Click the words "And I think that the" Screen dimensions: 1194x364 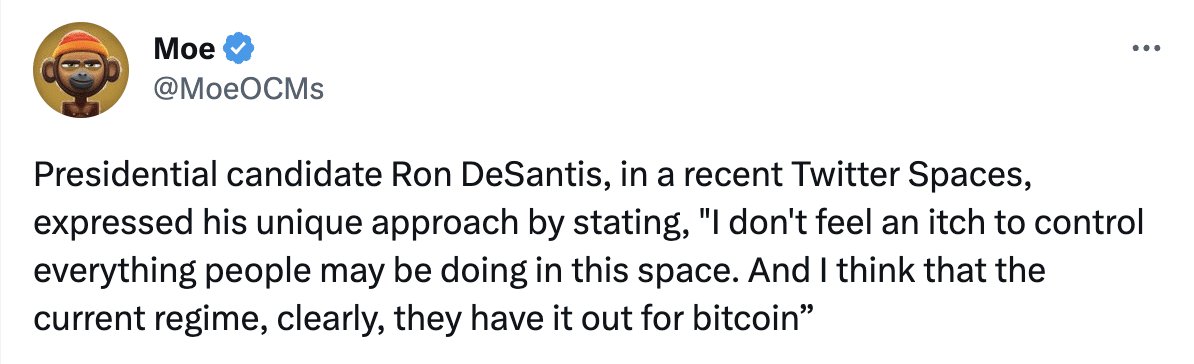pos(847,272)
